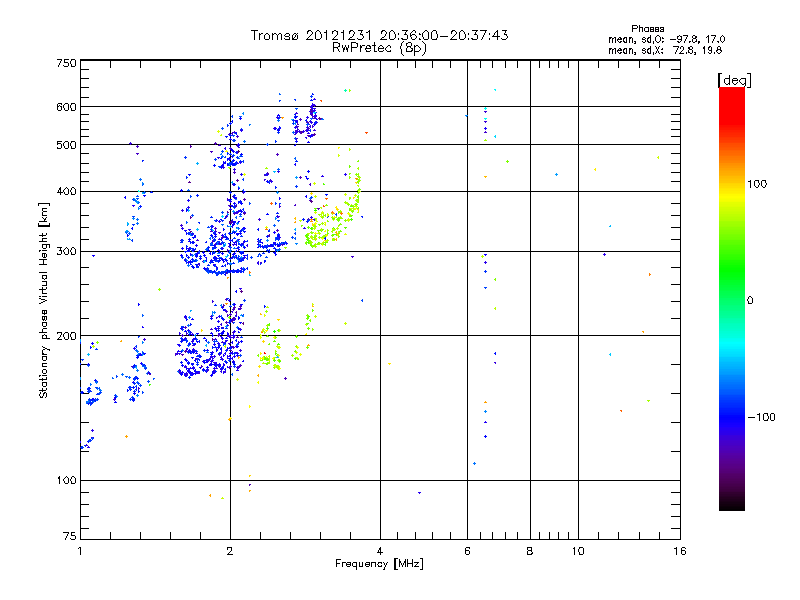Click the '500' height axis label

67,145
